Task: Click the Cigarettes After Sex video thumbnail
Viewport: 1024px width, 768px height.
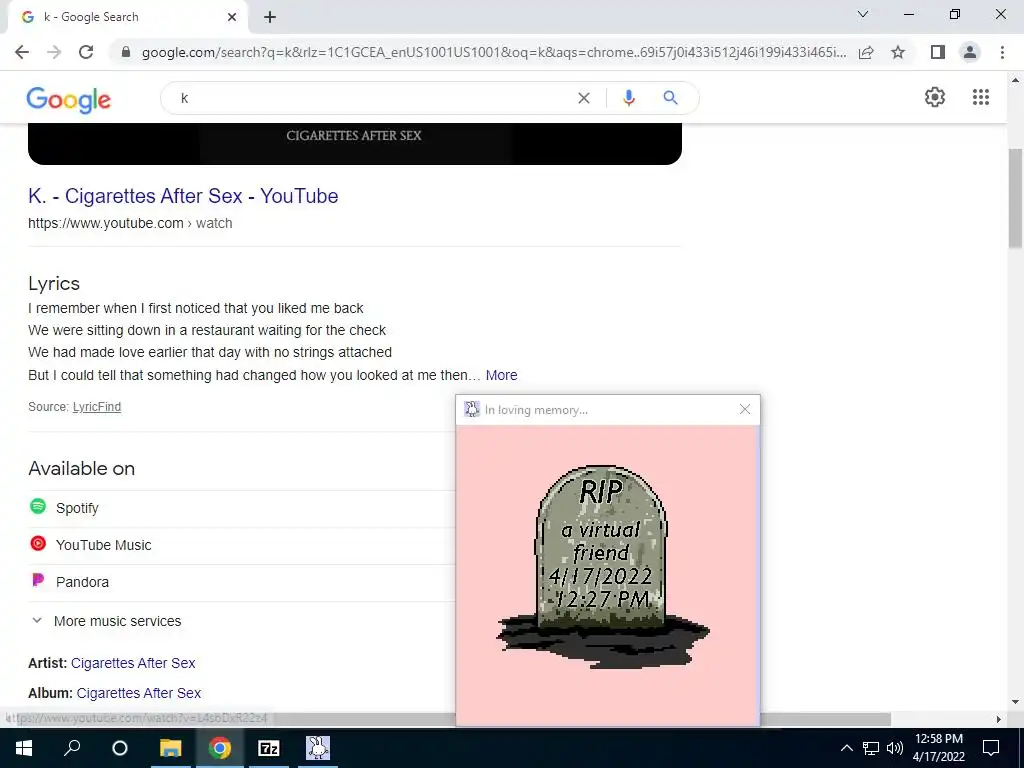Action: coord(355,143)
